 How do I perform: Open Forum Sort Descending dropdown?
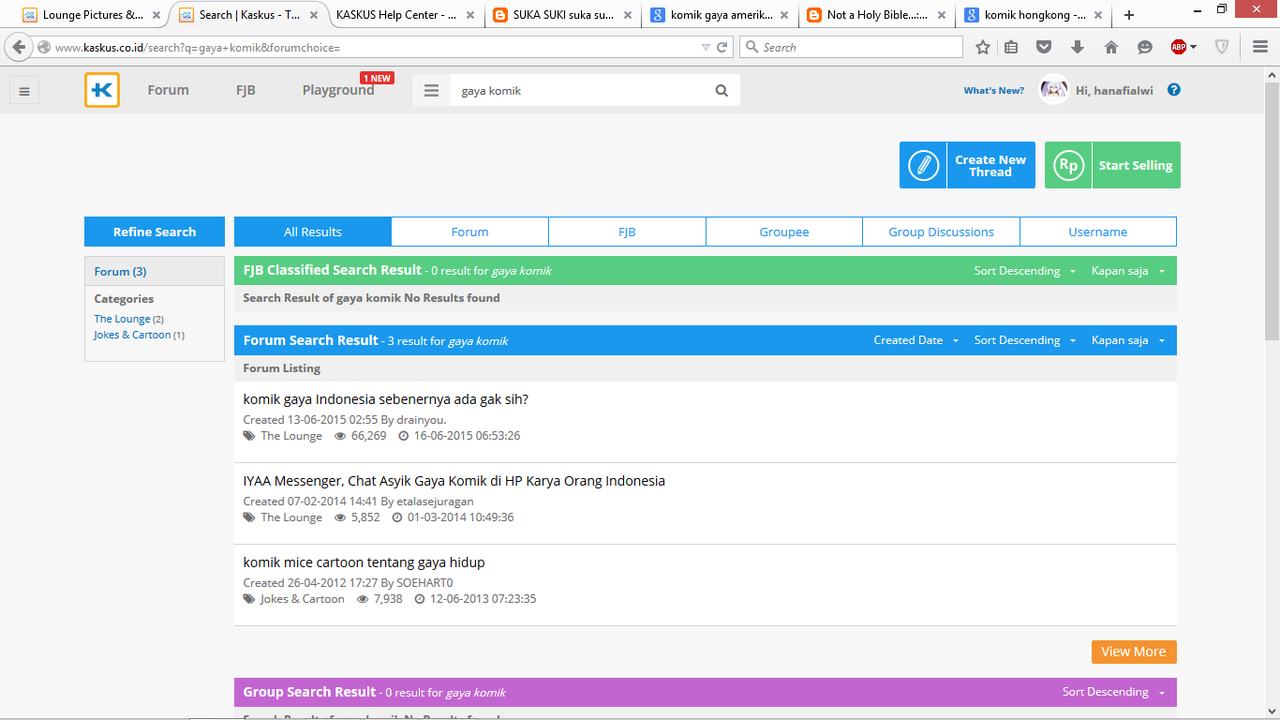(x=1025, y=340)
